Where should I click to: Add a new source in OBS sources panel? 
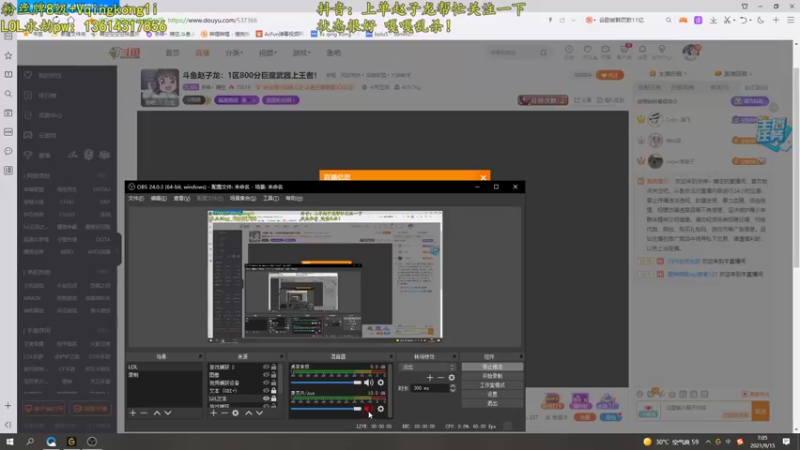(x=213, y=413)
